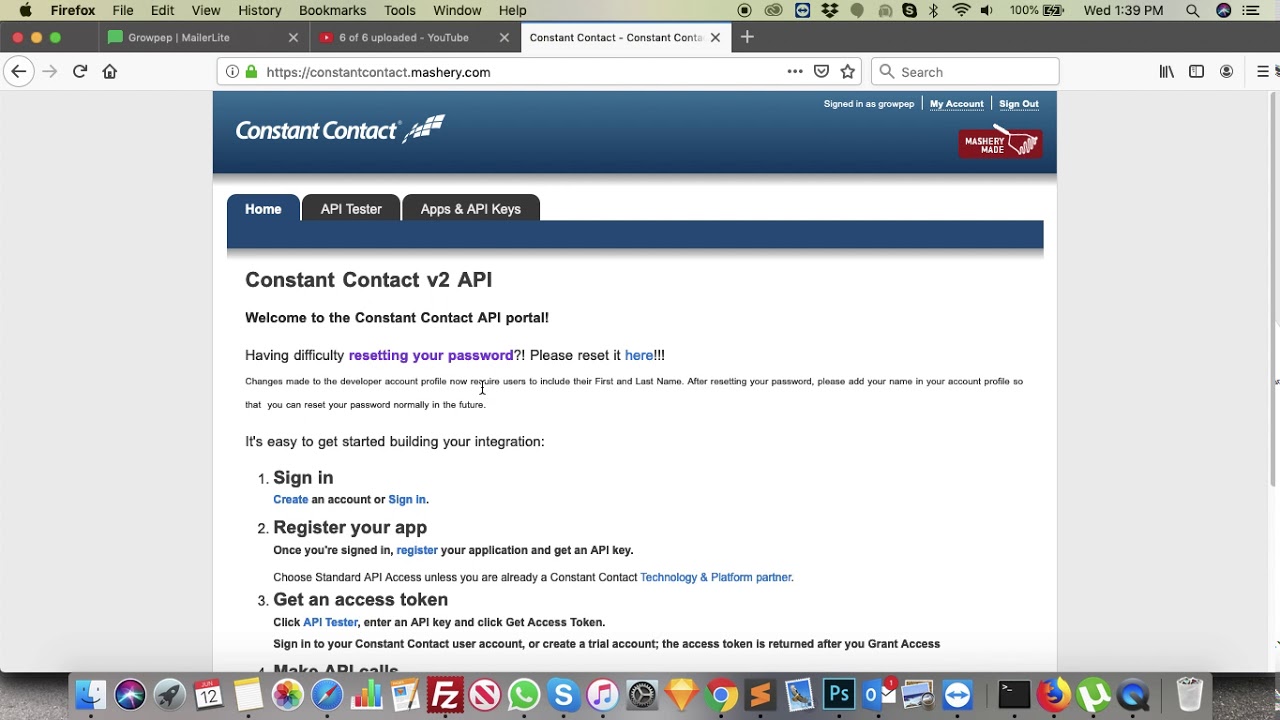This screenshot has height=720, width=1280.
Task: Click the 'here' reset link
Action: (x=639, y=355)
